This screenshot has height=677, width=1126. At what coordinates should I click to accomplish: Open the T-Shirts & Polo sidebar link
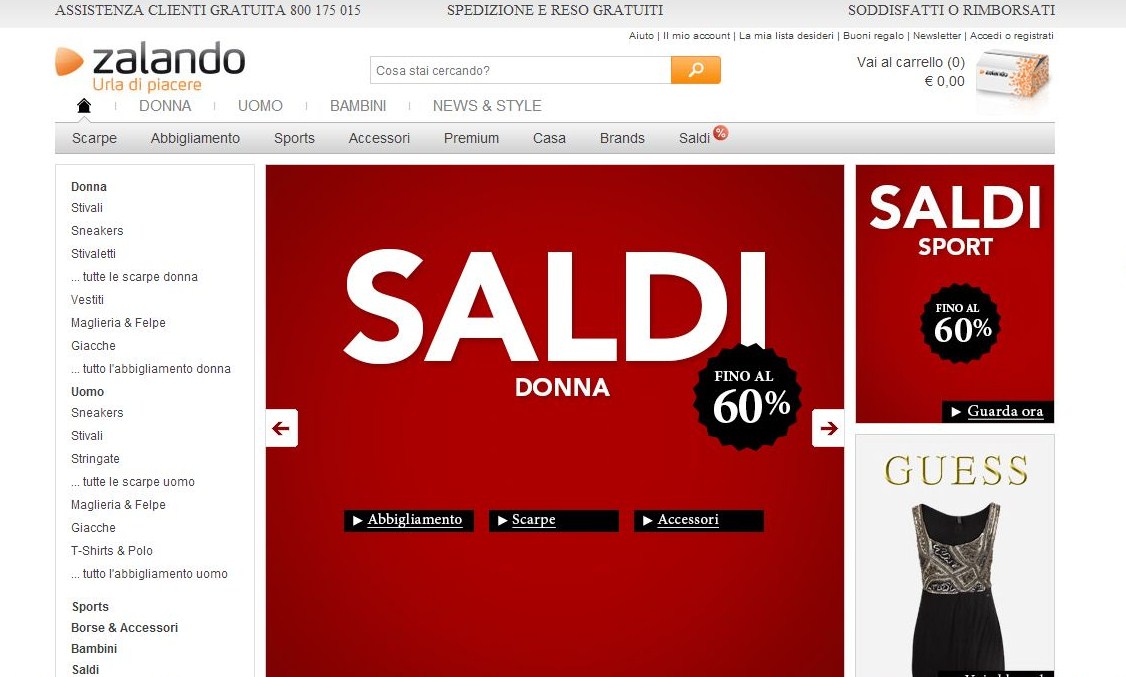tap(111, 551)
